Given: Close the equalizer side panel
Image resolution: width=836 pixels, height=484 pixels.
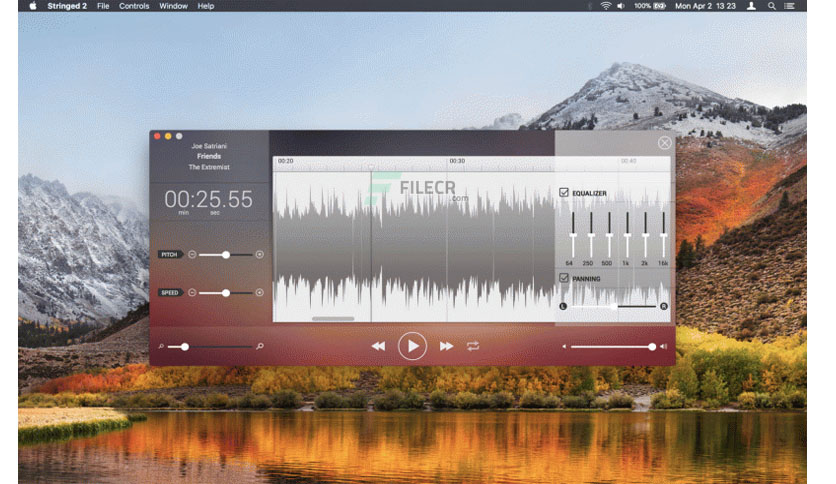Looking at the screenshot, I should (664, 143).
